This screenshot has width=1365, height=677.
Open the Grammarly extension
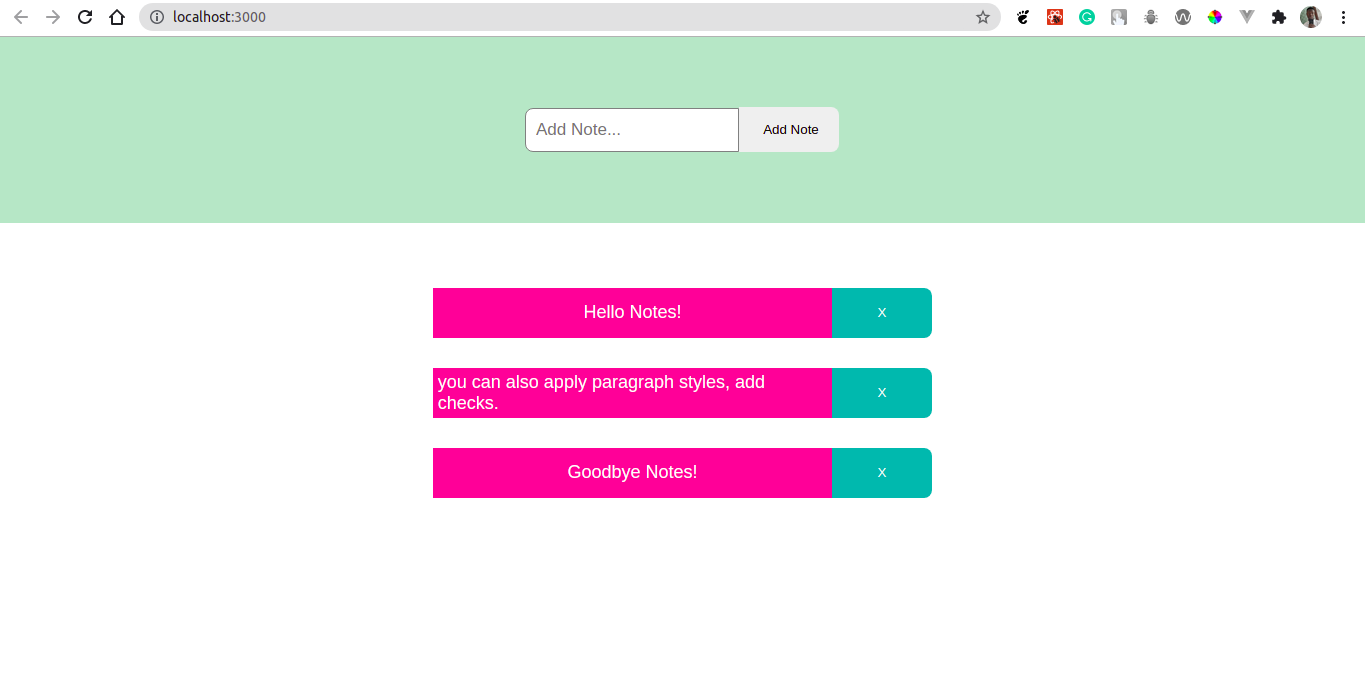tap(1087, 17)
